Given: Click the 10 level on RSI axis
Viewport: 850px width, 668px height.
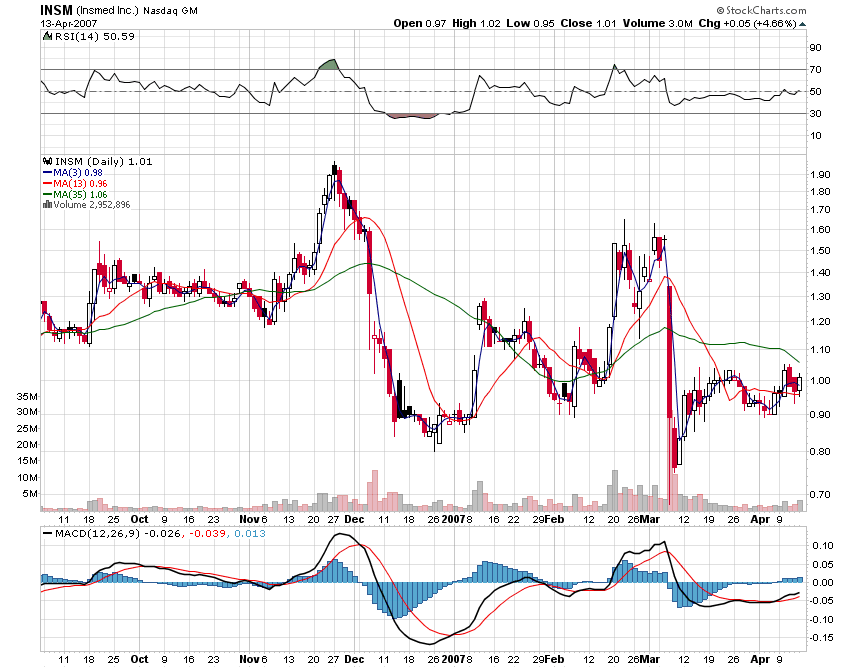Looking at the screenshot, I should [x=815, y=136].
